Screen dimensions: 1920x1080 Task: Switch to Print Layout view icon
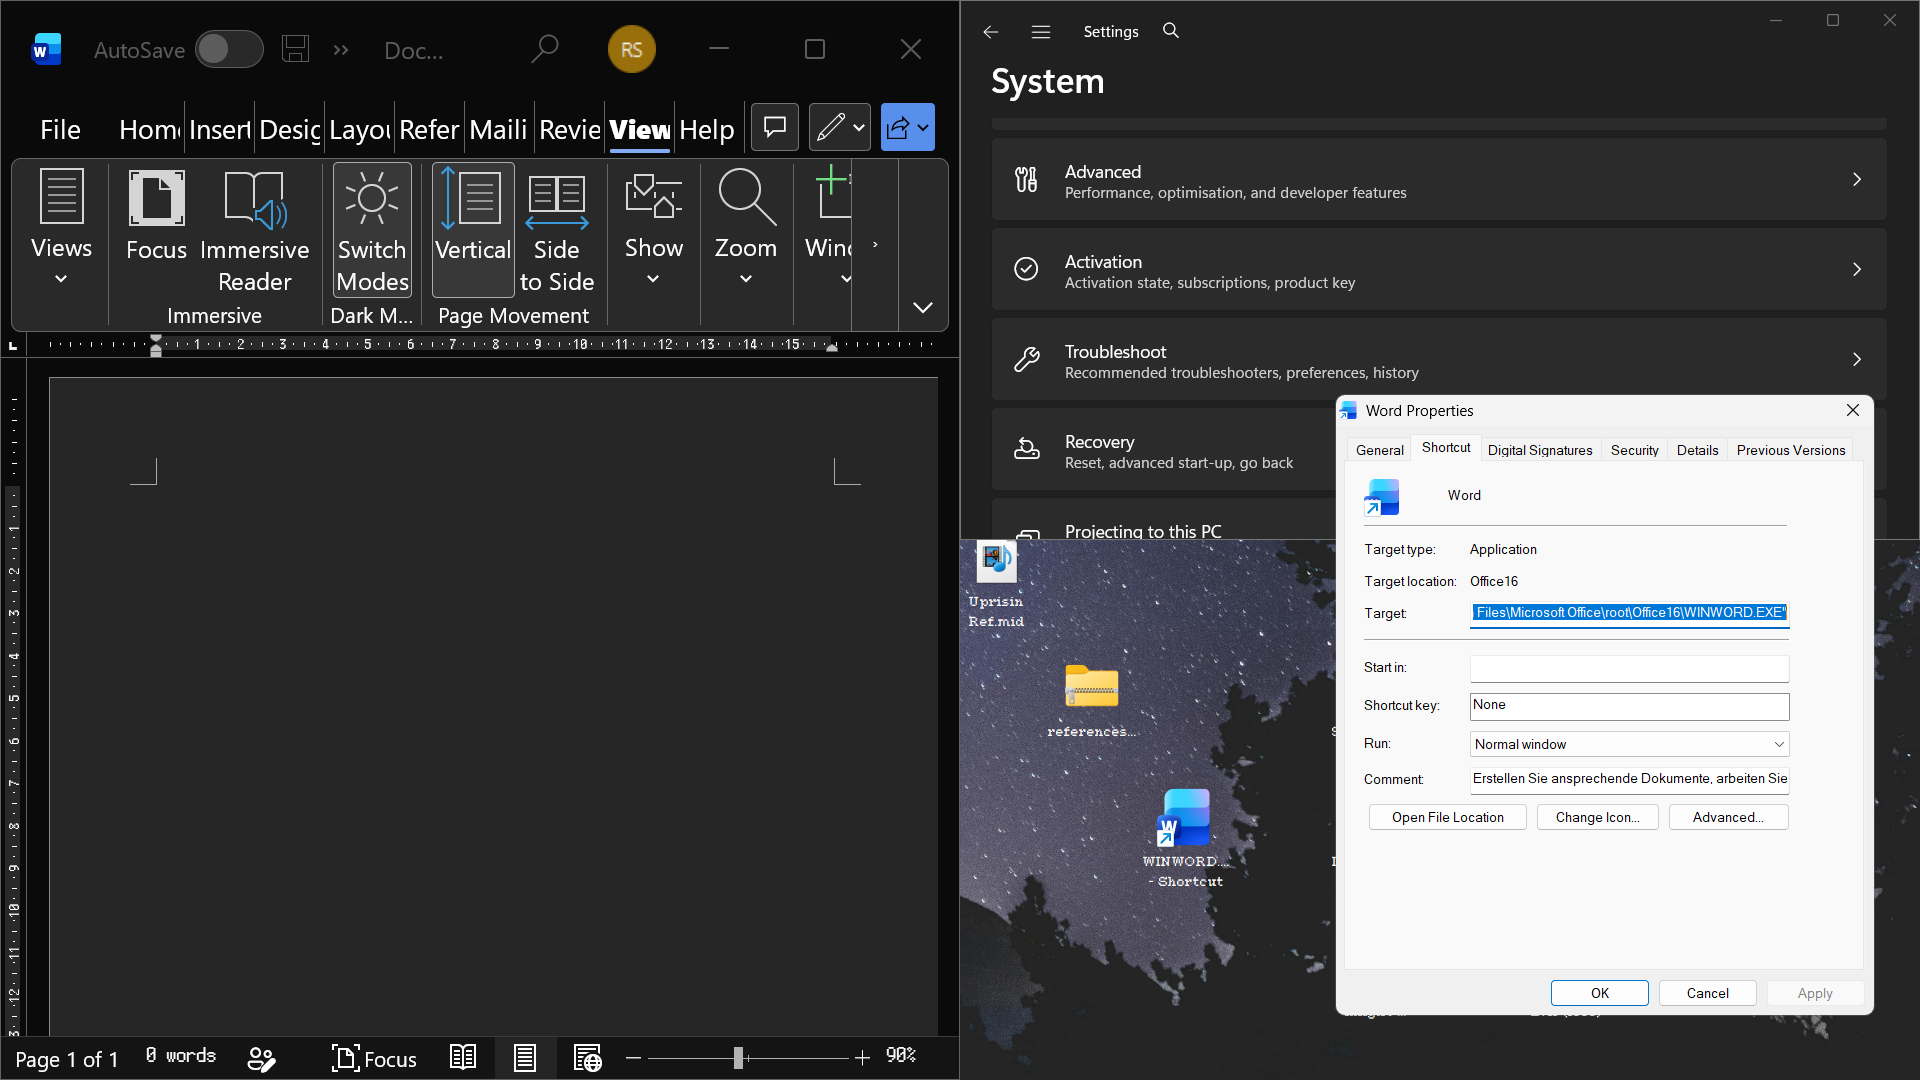pos(525,1057)
